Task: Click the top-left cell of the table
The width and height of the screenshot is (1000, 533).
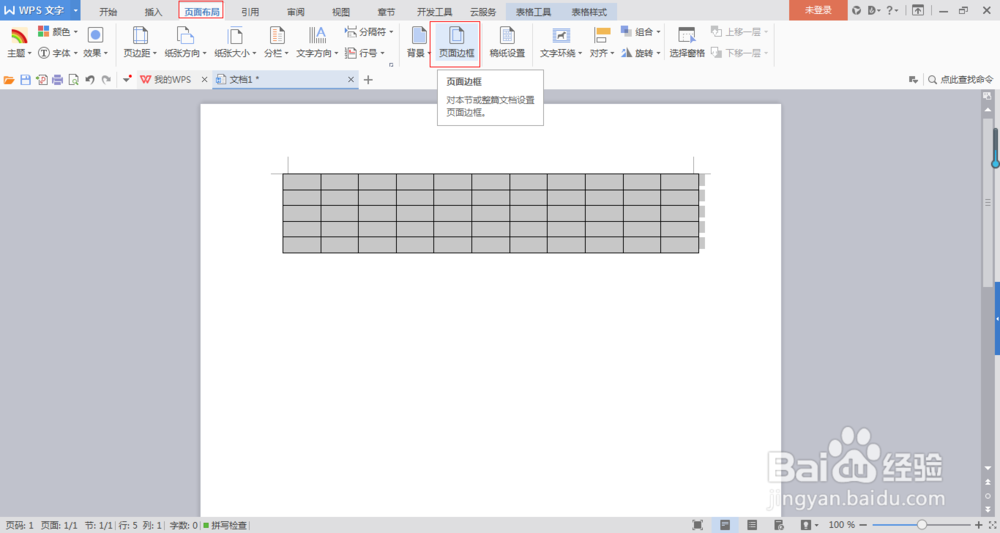Action: pos(302,182)
